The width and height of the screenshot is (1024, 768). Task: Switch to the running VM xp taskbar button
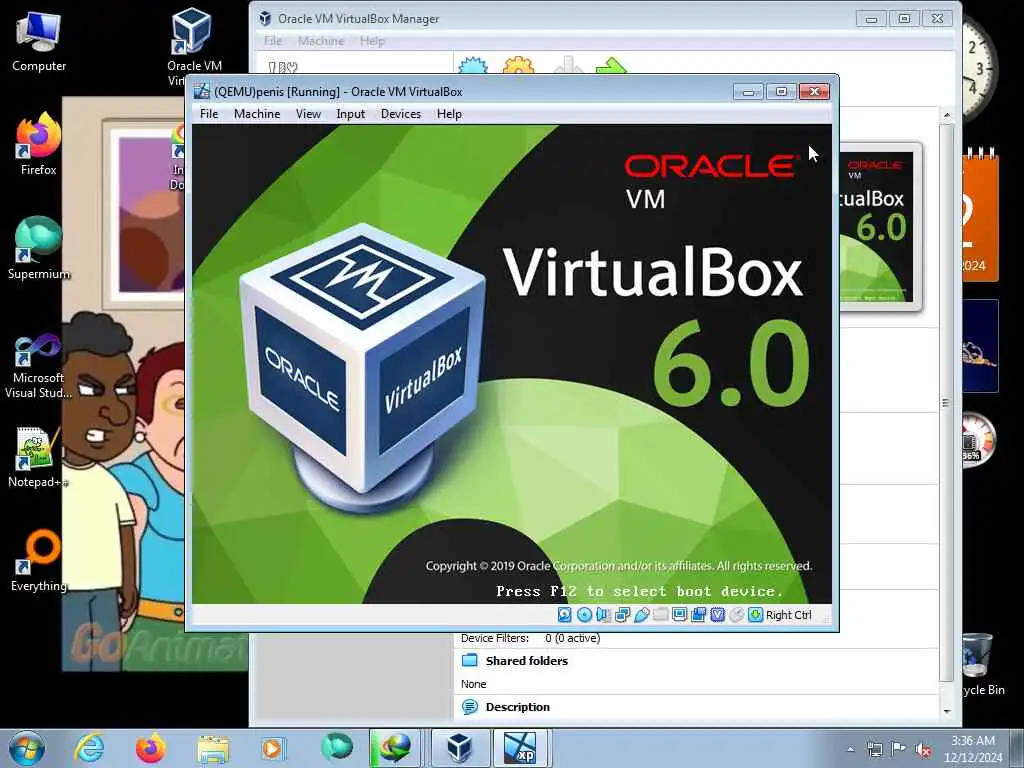[x=521, y=748]
